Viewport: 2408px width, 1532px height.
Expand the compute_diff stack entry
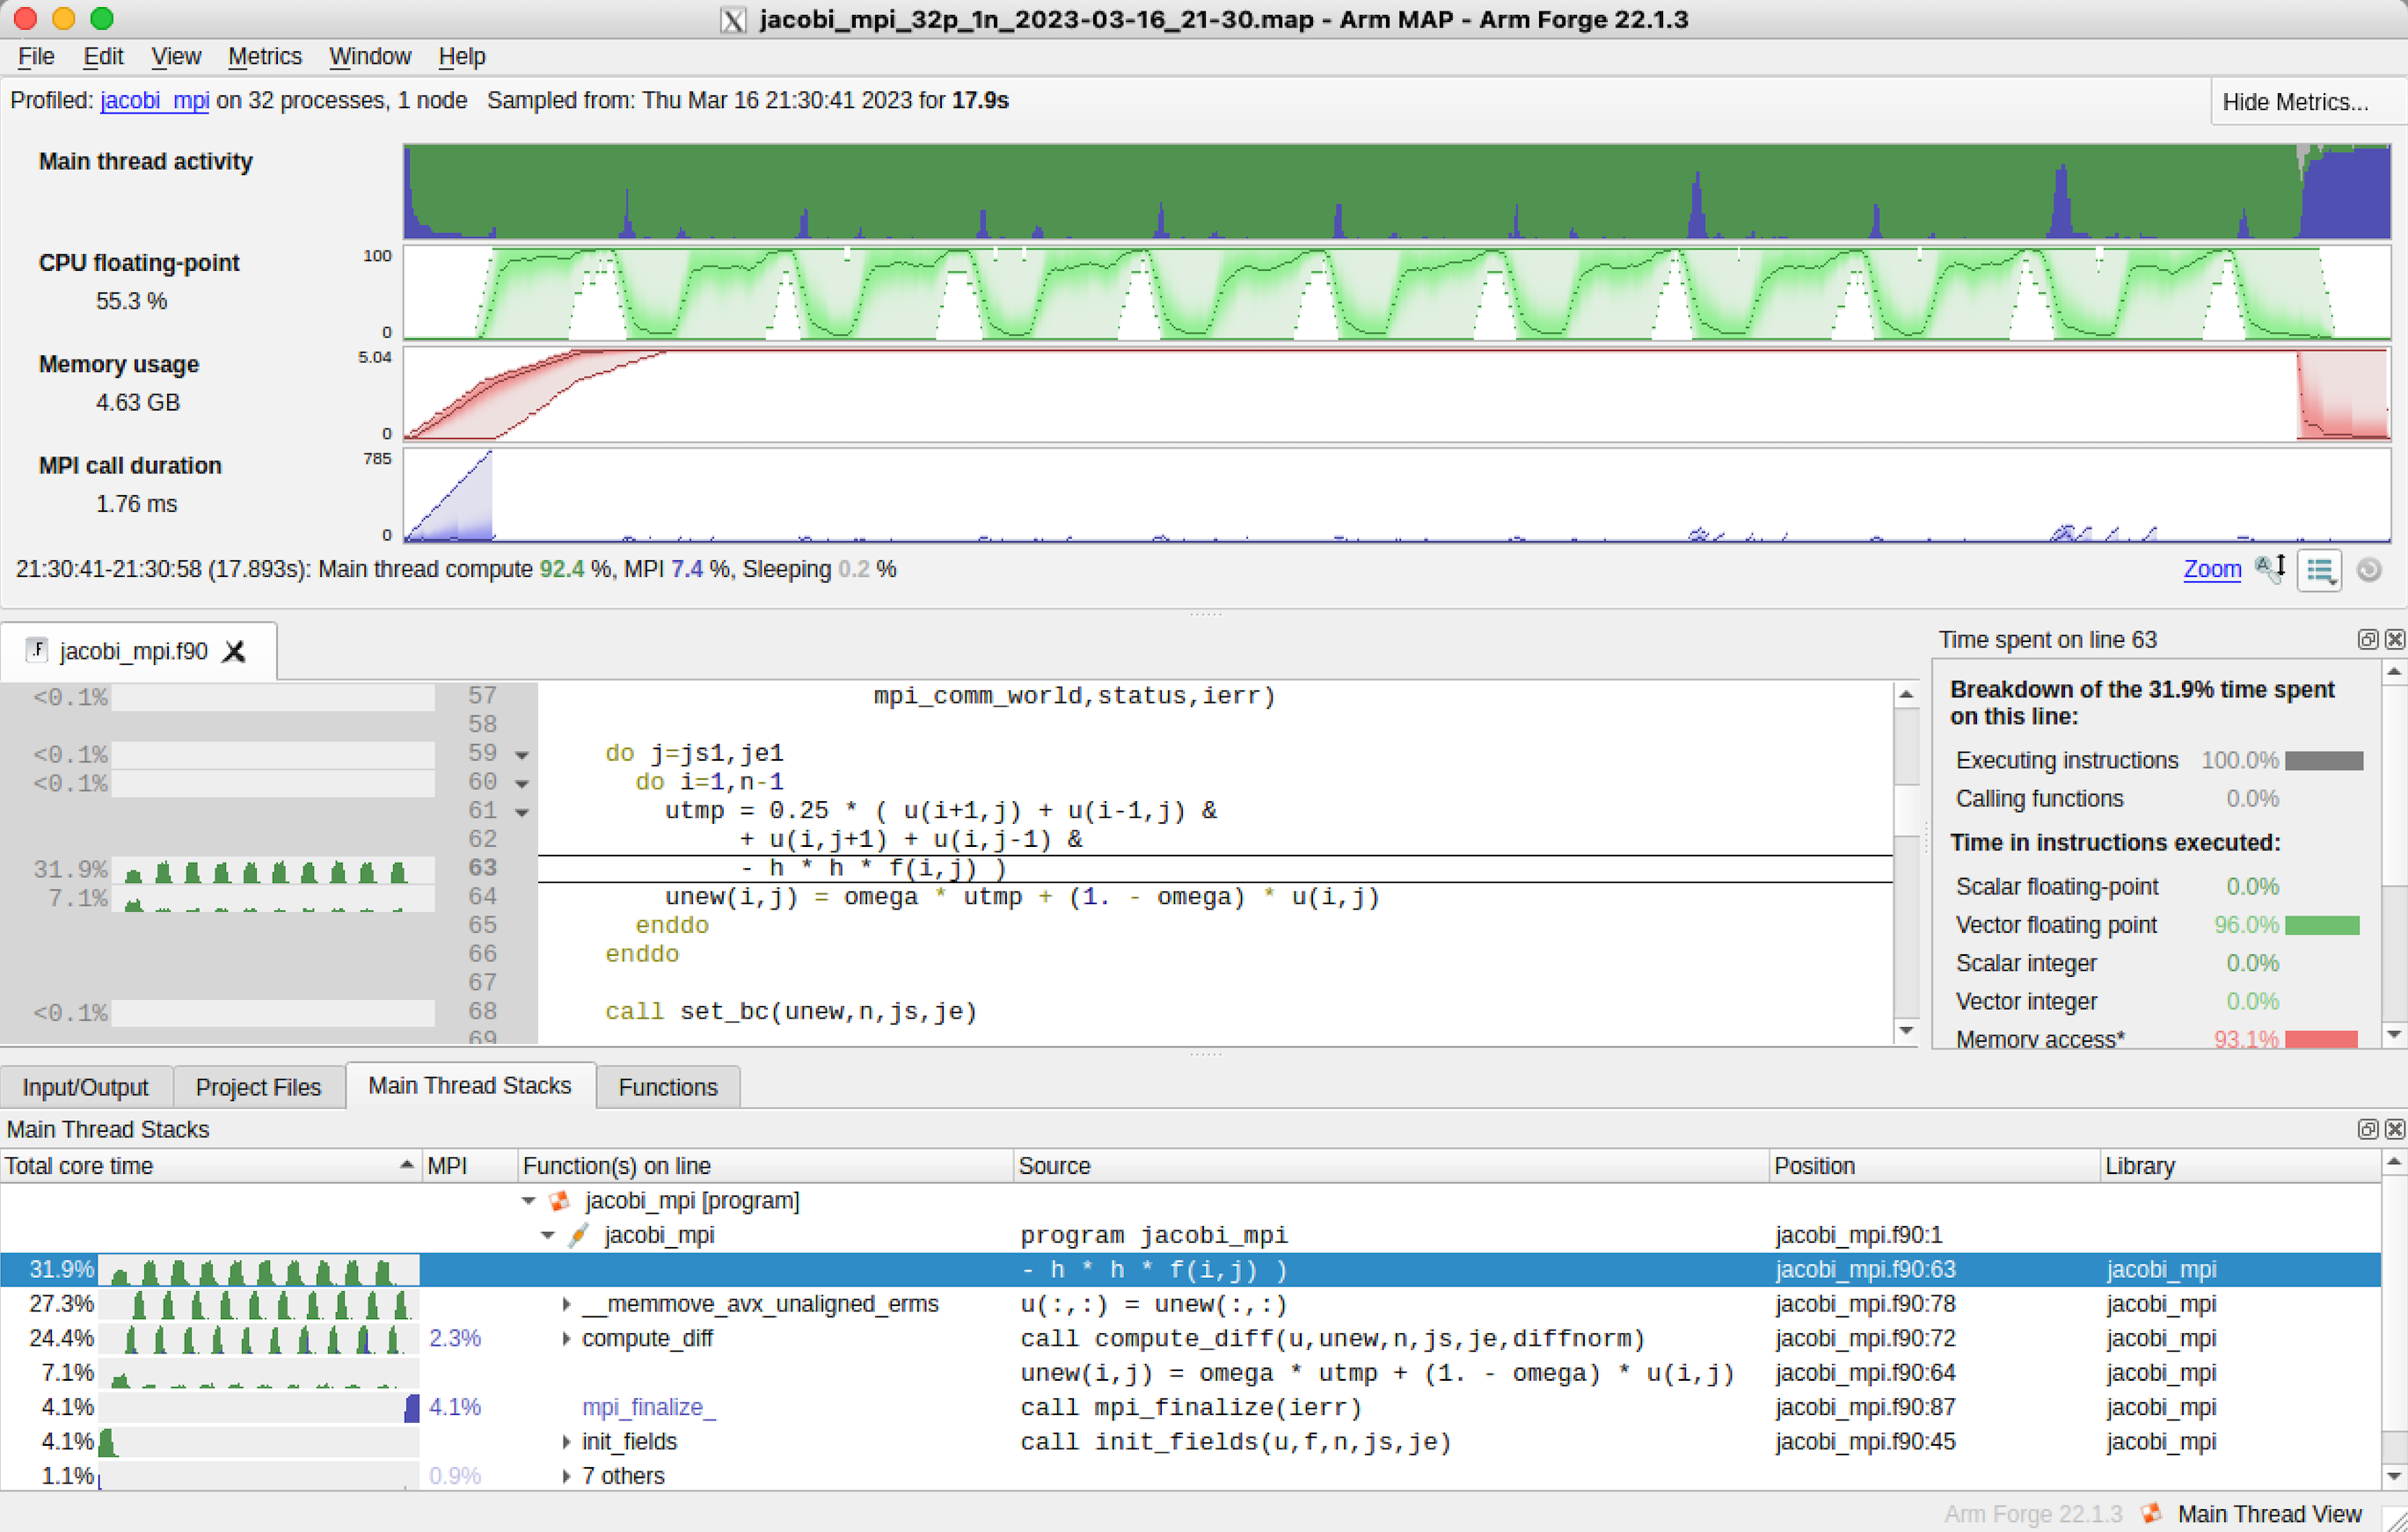[566, 1338]
